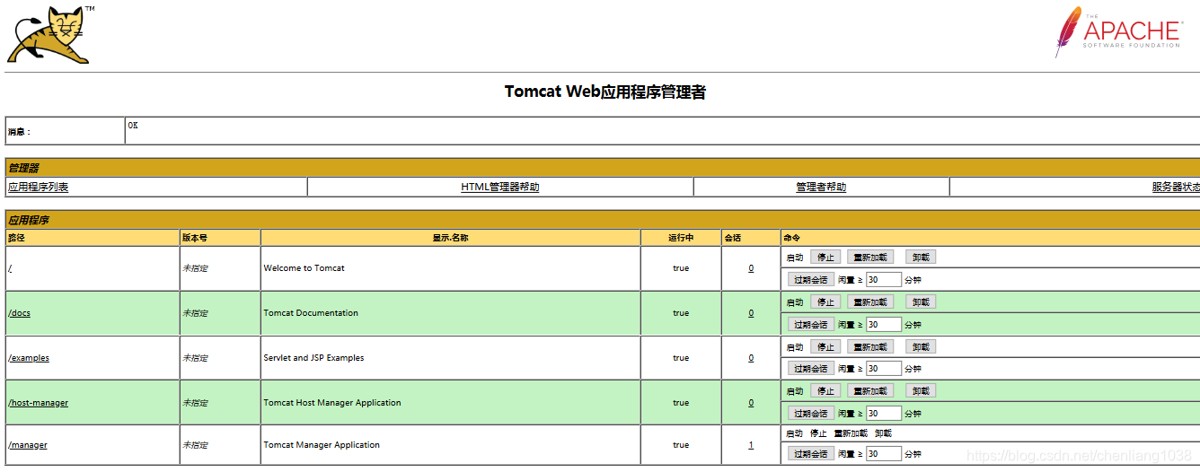Click idle minutes field for /docs
The width and height of the screenshot is (1200, 472).
coord(884,325)
